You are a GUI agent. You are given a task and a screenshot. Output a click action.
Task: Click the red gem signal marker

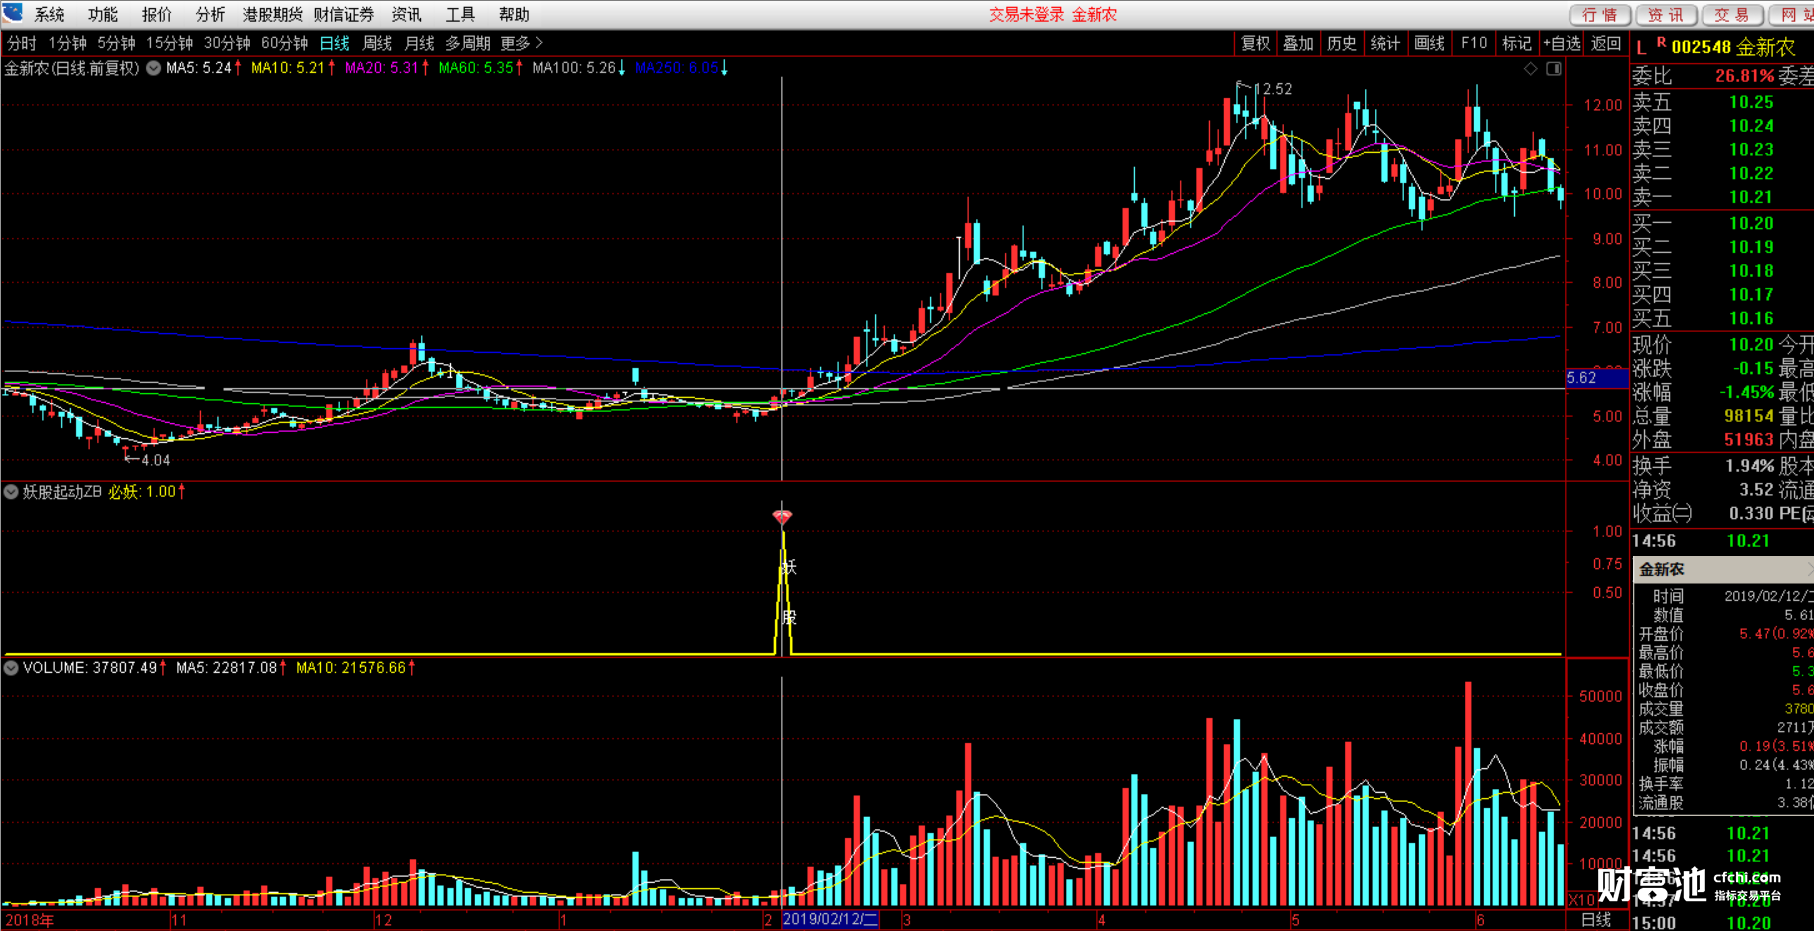click(x=782, y=517)
